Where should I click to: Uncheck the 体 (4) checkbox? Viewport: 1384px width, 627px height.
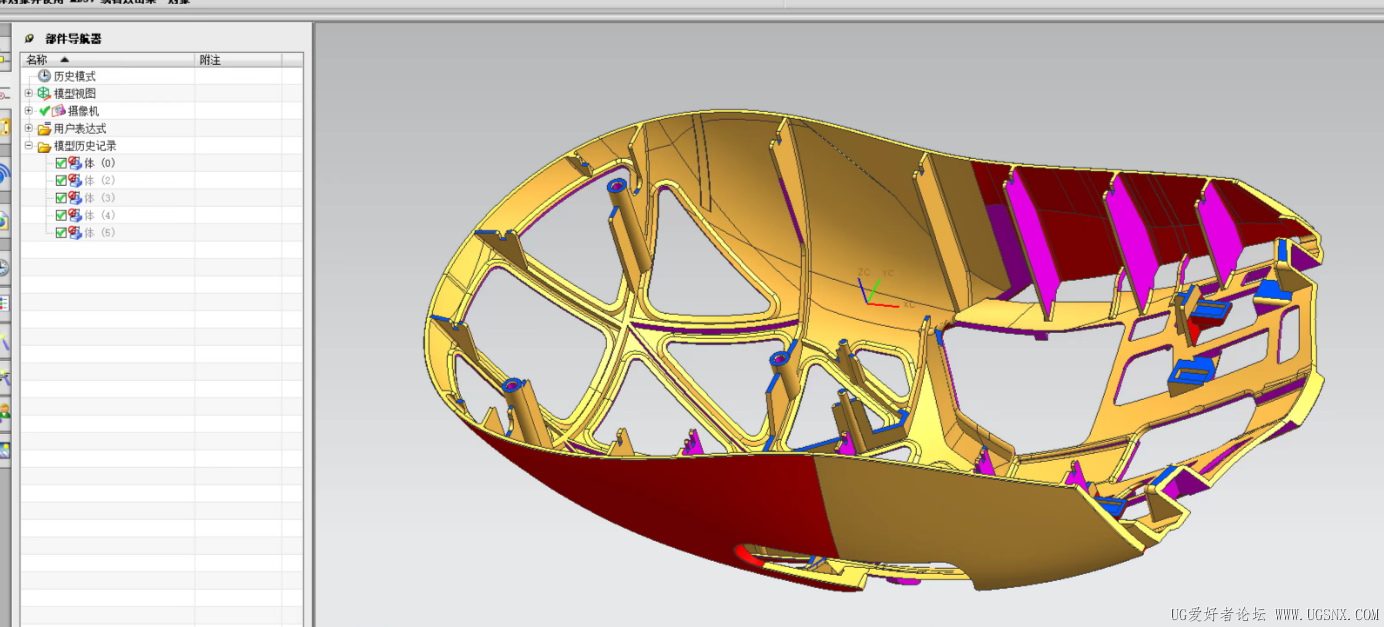coord(61,215)
